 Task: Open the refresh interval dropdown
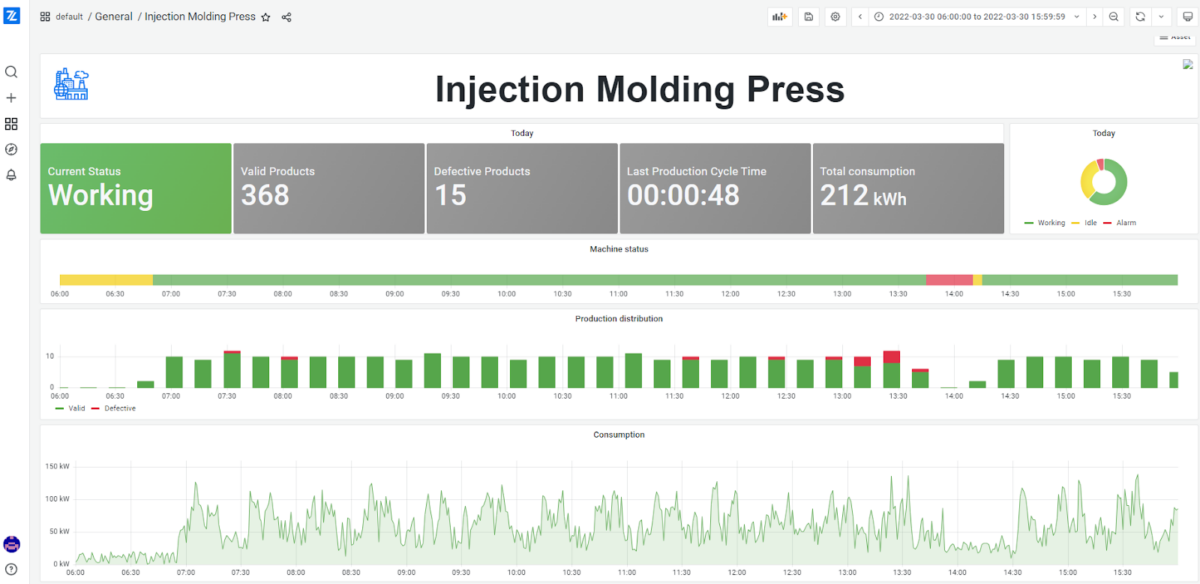pos(1160,16)
